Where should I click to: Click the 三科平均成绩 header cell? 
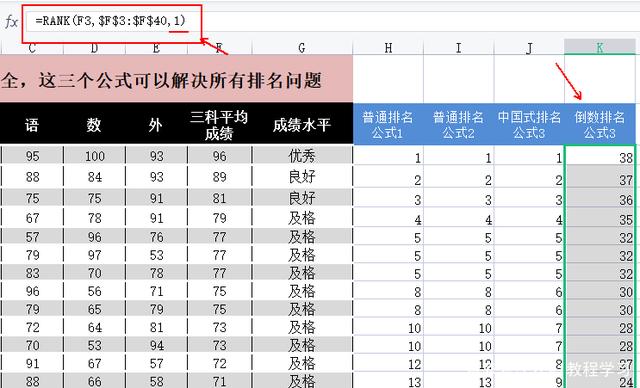[x=220, y=124]
